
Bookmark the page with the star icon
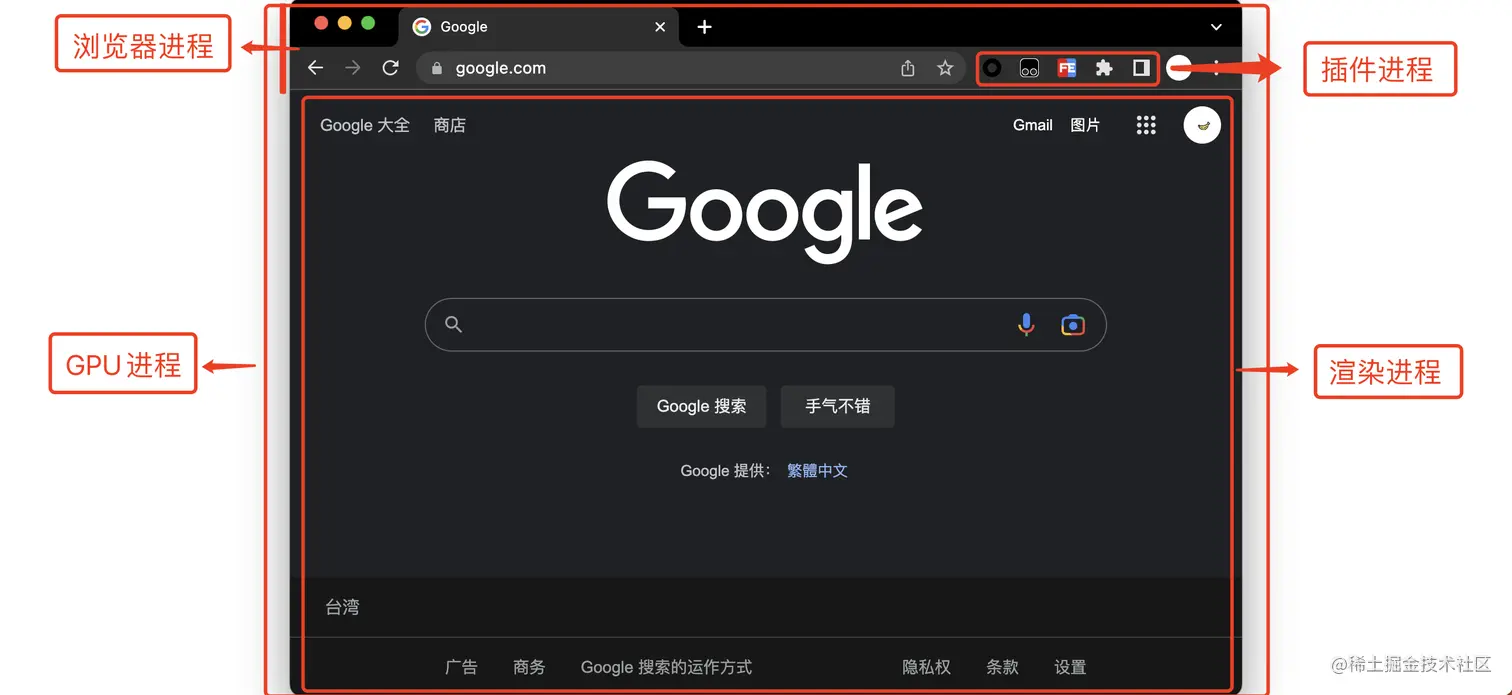click(945, 68)
